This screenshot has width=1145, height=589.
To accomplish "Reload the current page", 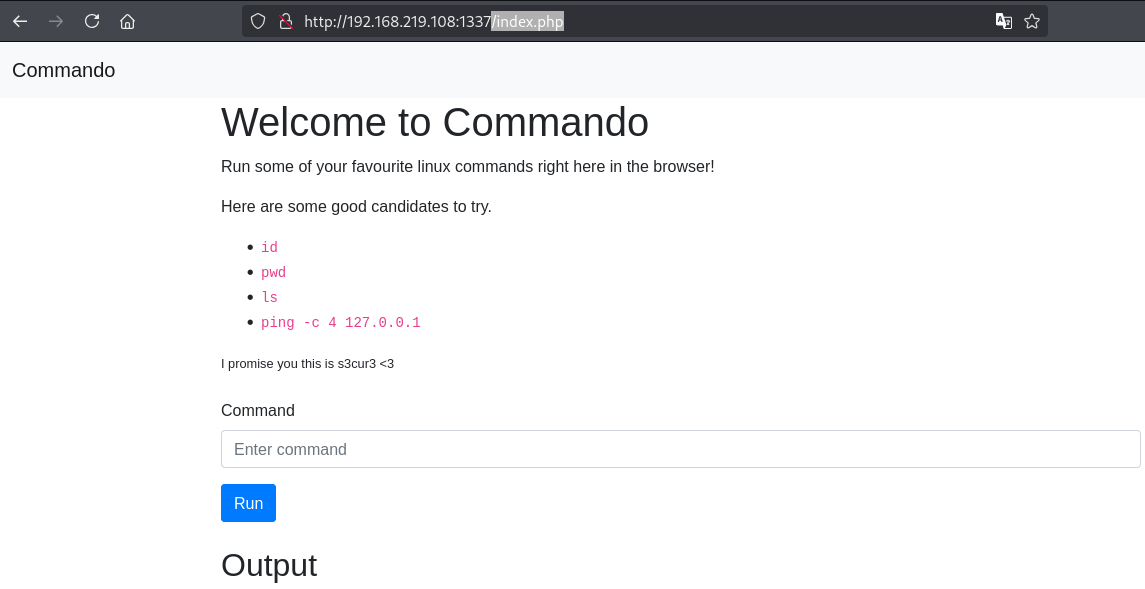I will 91,21.
